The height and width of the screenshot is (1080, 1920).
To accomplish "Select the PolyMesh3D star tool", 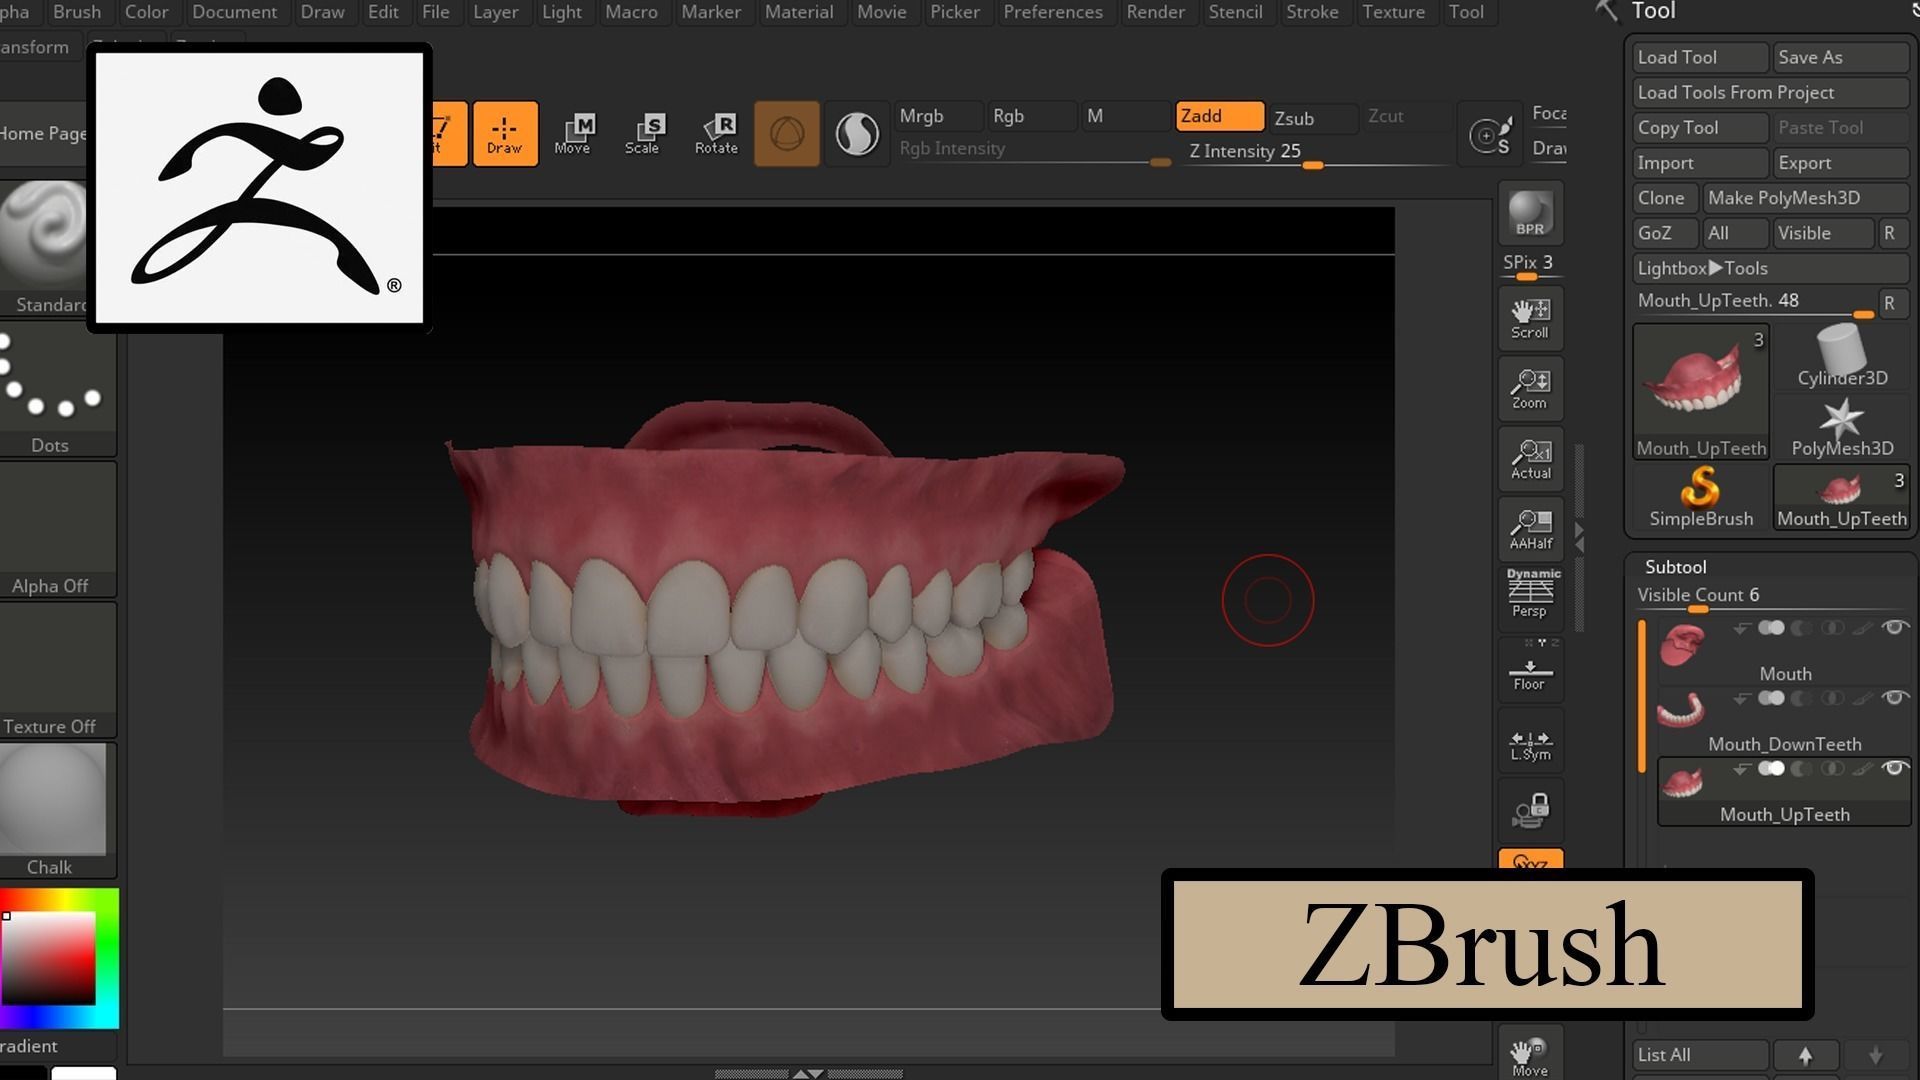I will pyautogui.click(x=1842, y=428).
